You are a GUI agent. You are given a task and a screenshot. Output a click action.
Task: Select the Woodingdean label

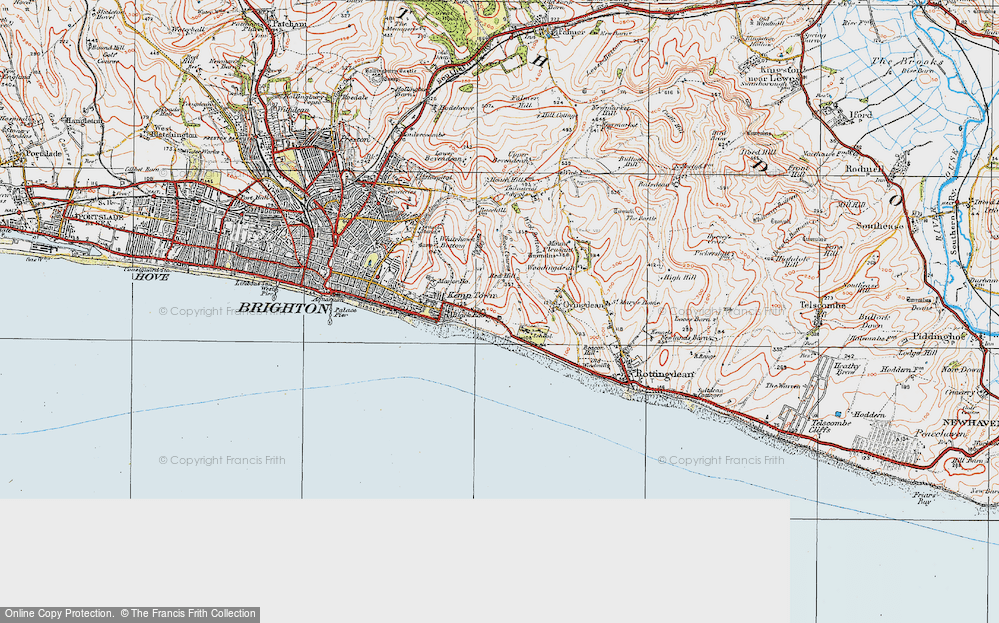(551, 268)
